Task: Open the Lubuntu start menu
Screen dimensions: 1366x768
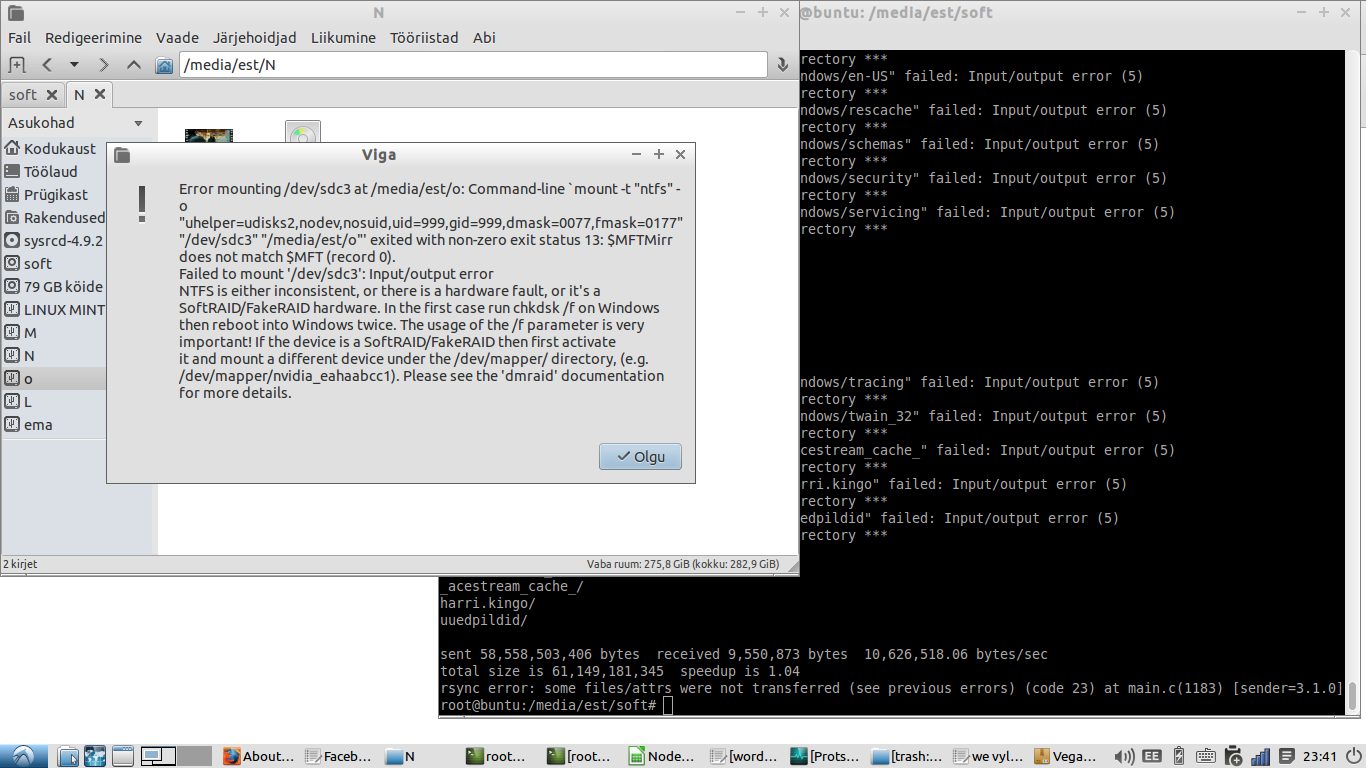Action: (22, 756)
